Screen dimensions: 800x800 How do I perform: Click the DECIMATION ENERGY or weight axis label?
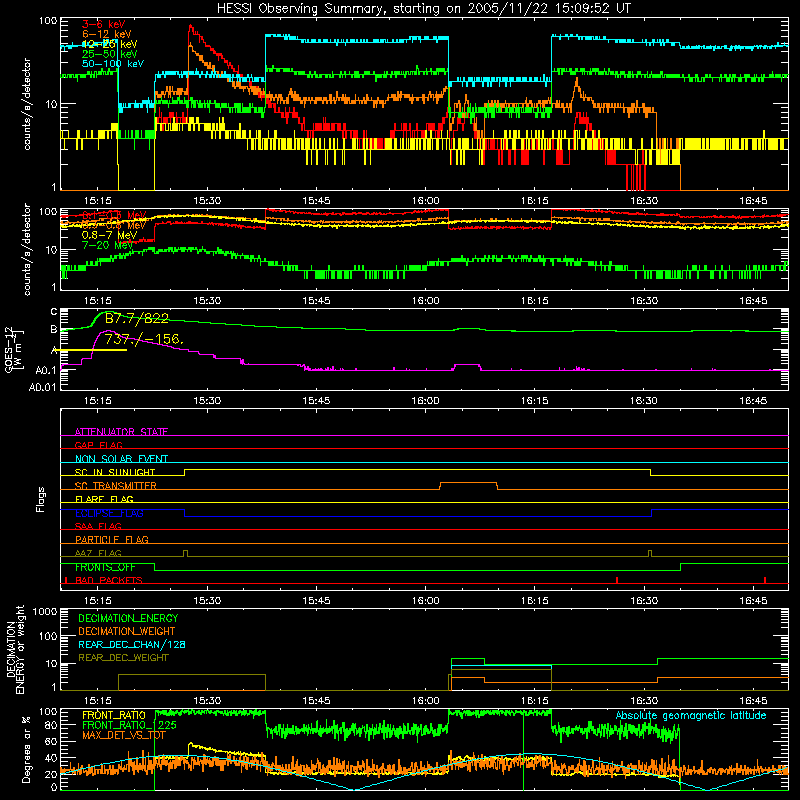click(x=15, y=649)
